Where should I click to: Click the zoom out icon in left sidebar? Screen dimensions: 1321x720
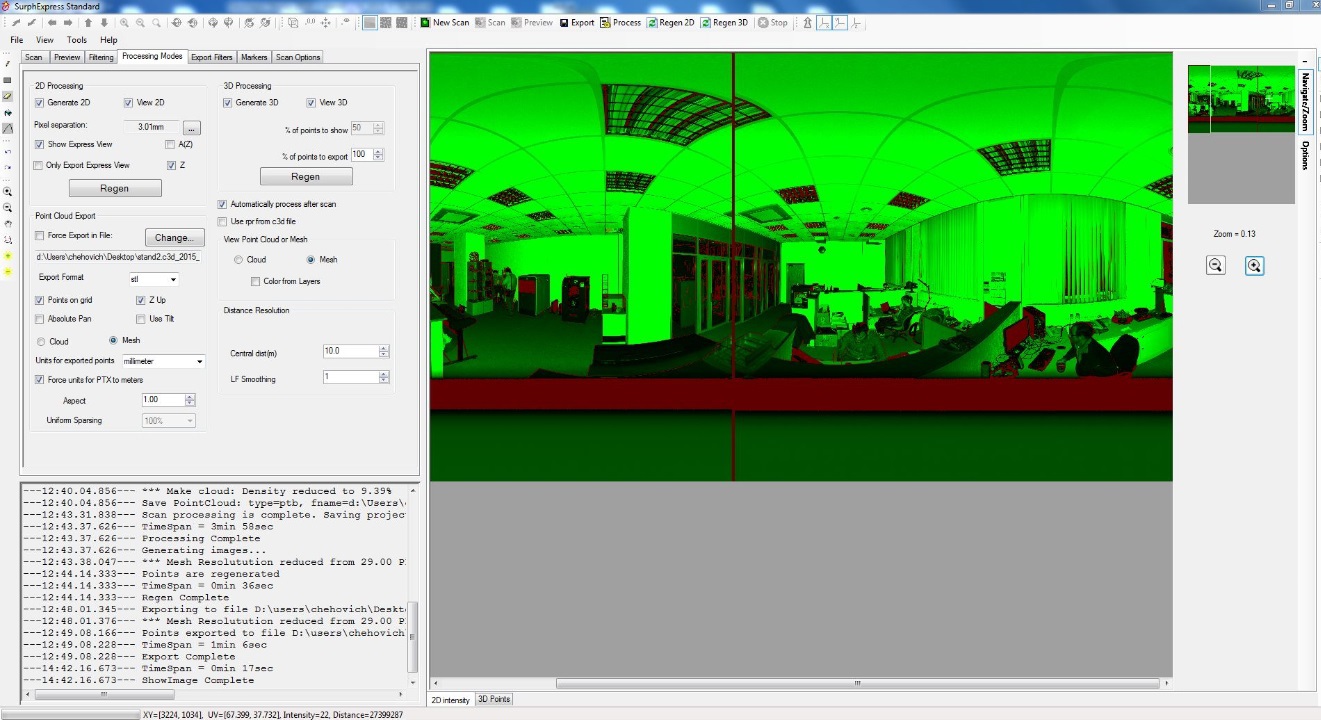coord(8,207)
